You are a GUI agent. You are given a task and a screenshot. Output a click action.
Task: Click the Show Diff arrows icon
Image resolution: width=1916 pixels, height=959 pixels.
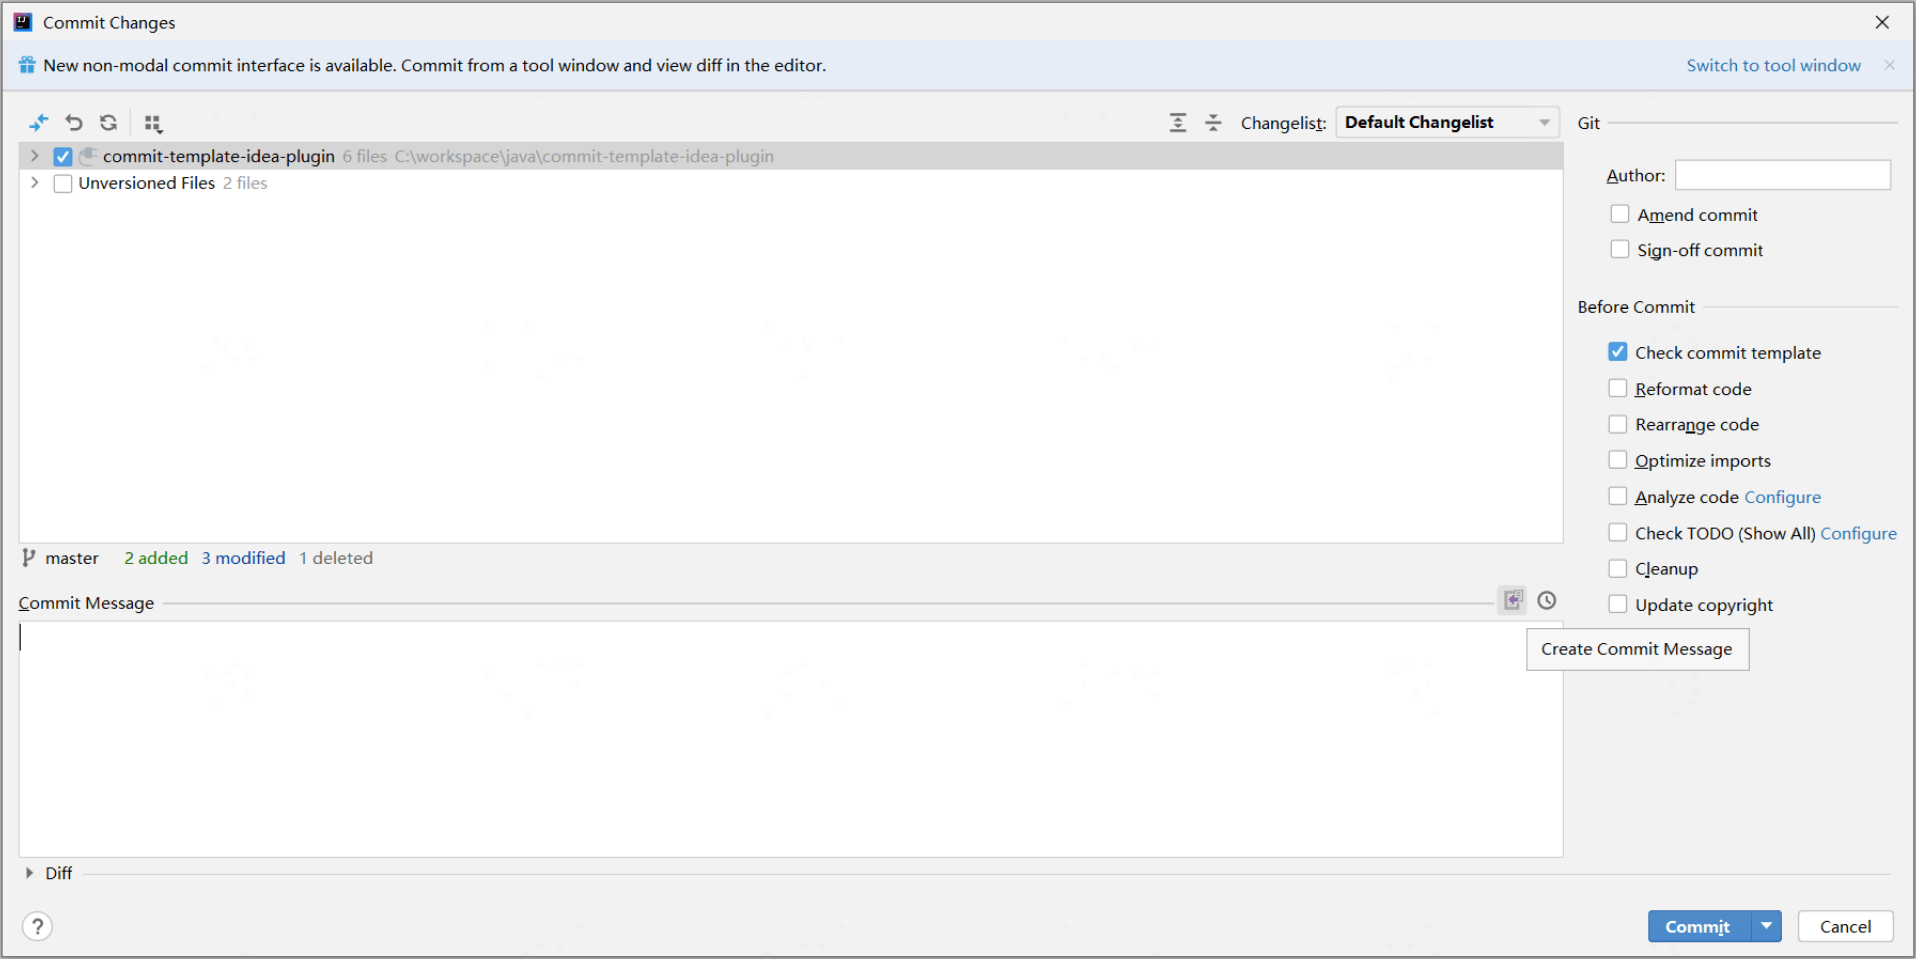pos(38,123)
